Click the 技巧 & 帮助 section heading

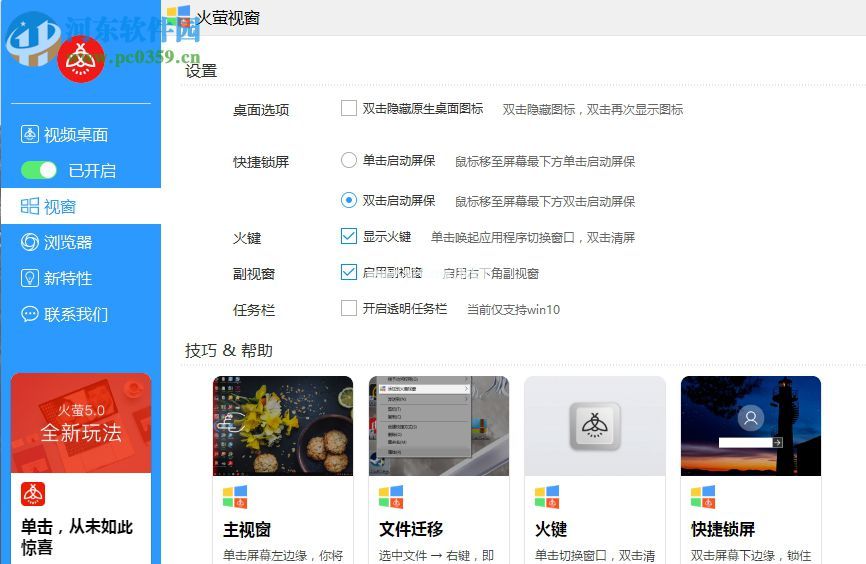pyautogui.click(x=229, y=350)
